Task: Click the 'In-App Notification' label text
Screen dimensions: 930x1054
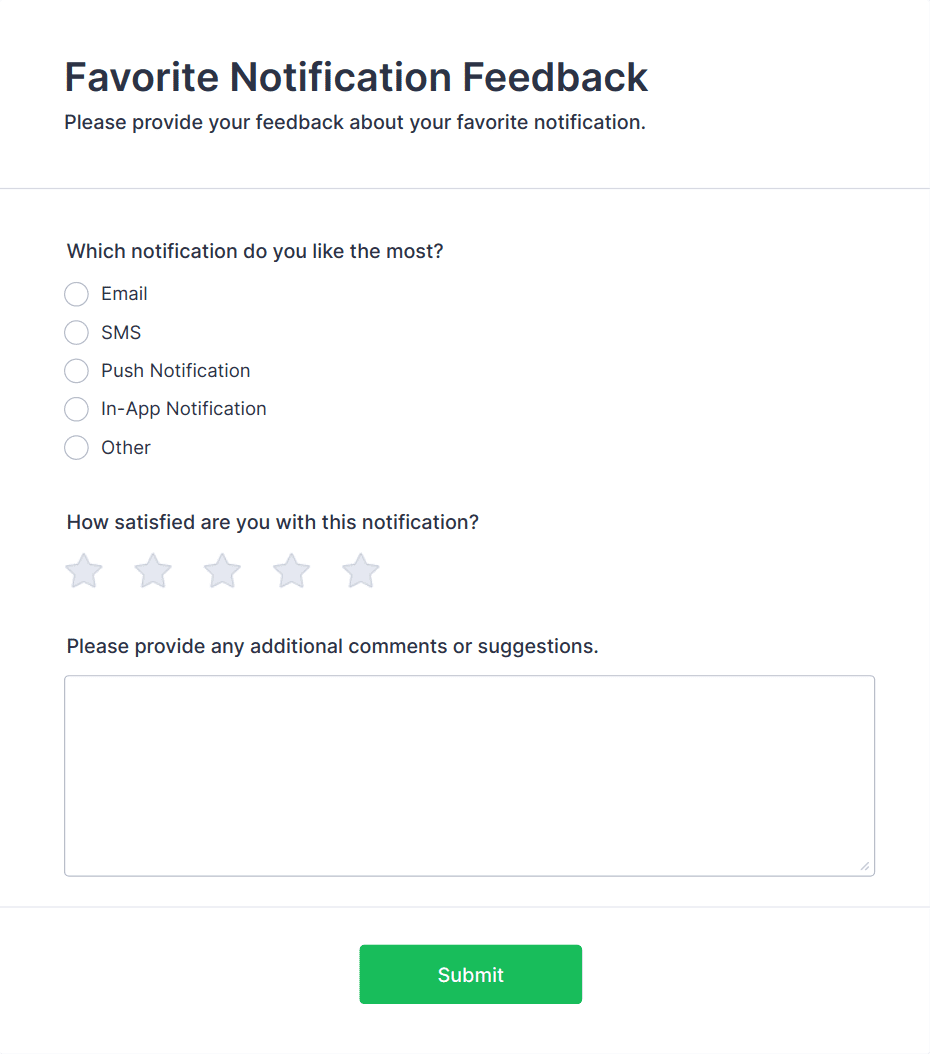Action: click(184, 409)
